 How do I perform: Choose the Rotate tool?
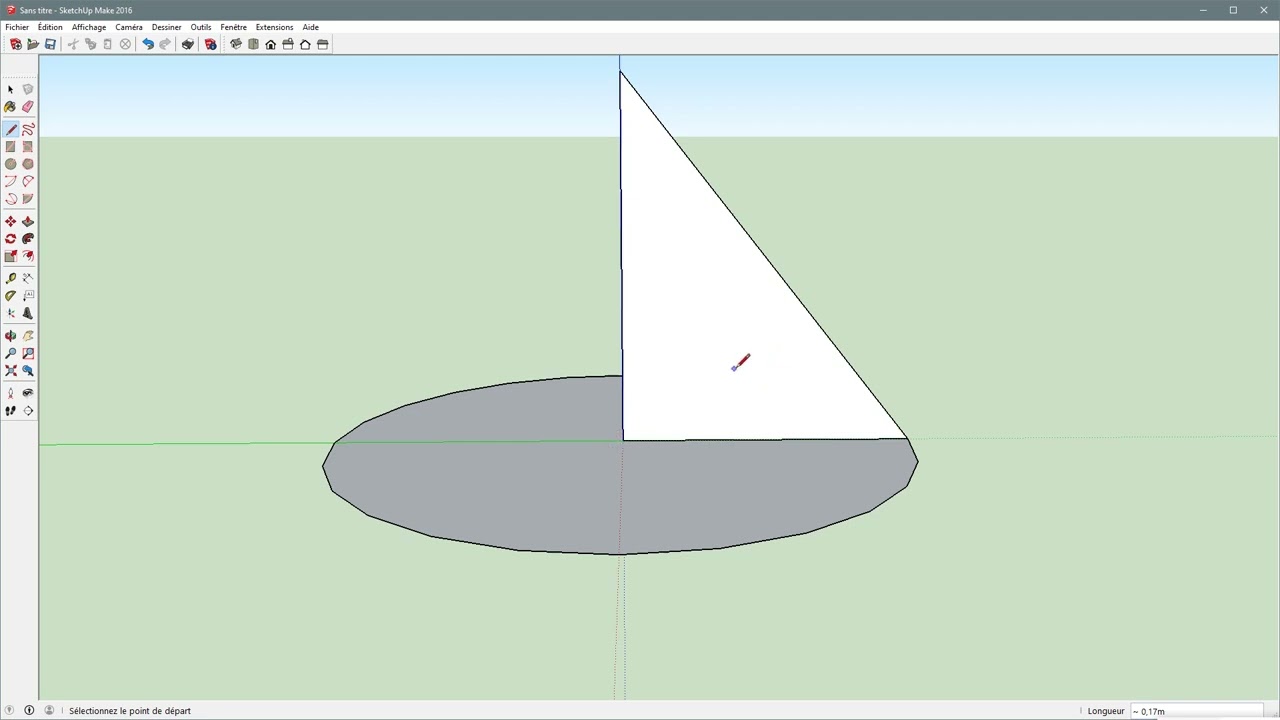[x=11, y=239]
